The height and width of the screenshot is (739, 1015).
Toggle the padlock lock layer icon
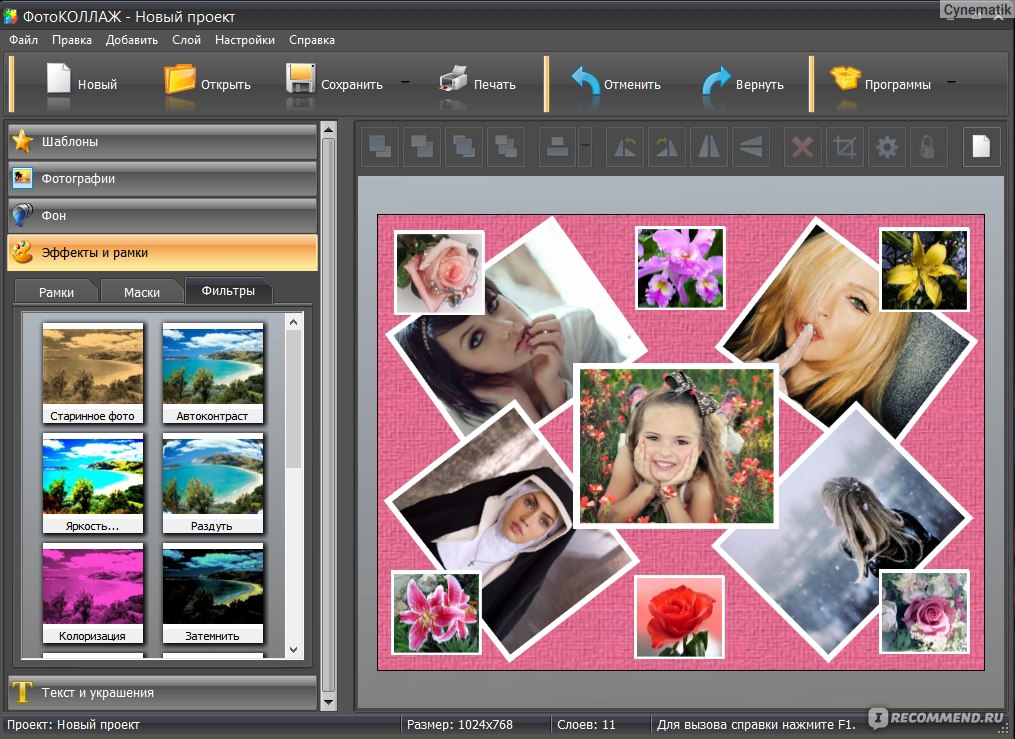point(928,147)
